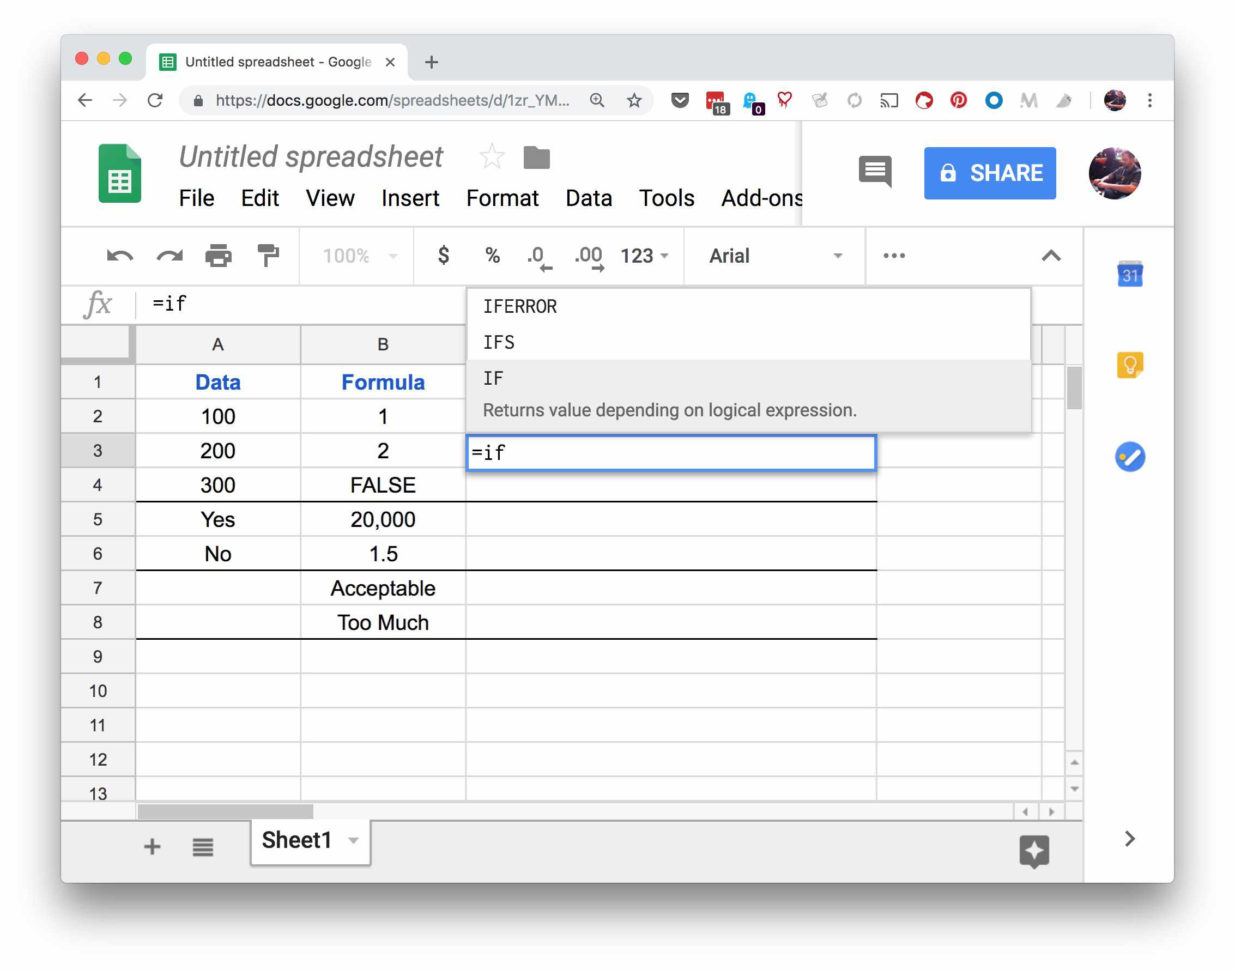Image resolution: width=1235 pixels, height=970 pixels.
Task: Apply currency format with the dollar sign icon
Action: pos(442,255)
